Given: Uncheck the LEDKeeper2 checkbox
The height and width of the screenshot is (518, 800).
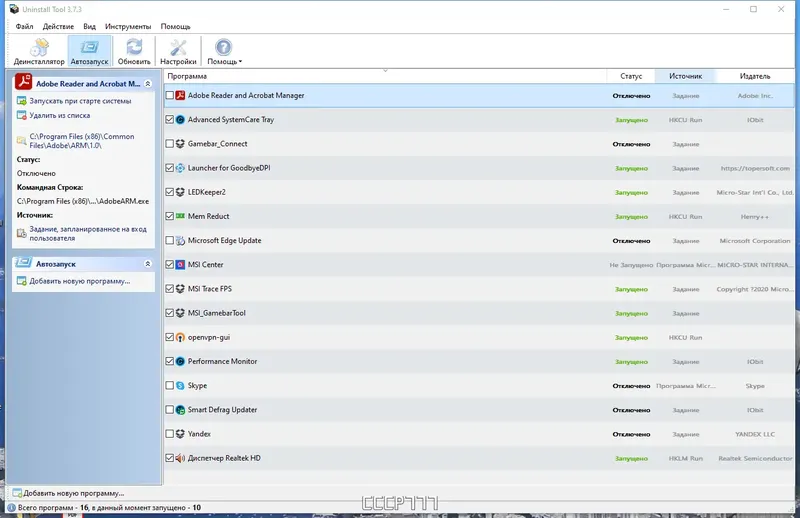Looking at the screenshot, I should [x=170, y=192].
